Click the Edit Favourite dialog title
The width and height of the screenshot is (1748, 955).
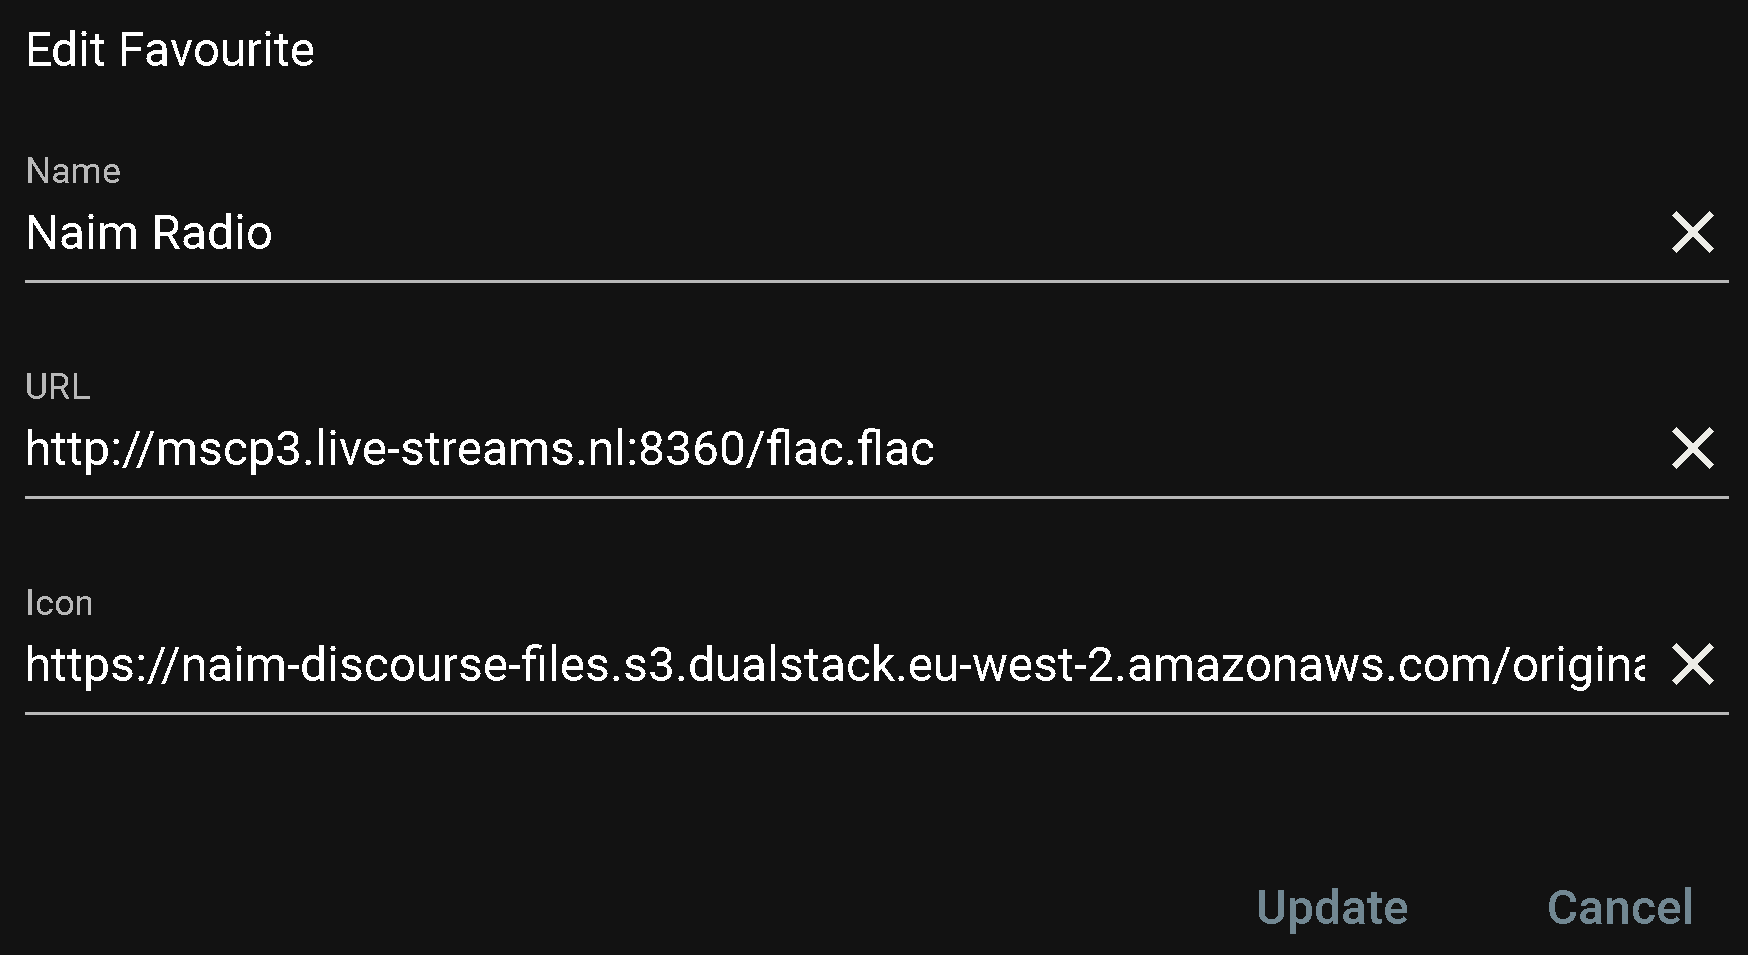170,50
